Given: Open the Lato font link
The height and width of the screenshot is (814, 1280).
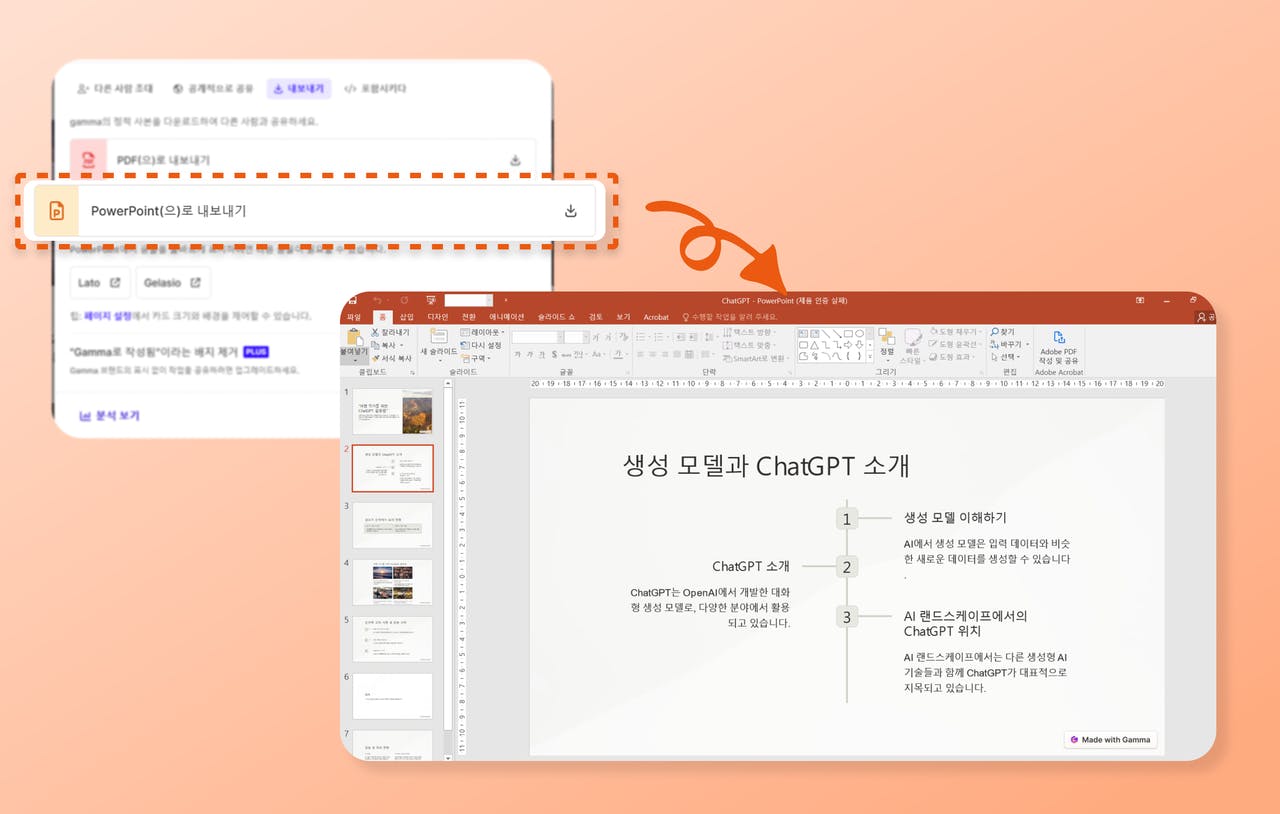Looking at the screenshot, I should (100, 282).
